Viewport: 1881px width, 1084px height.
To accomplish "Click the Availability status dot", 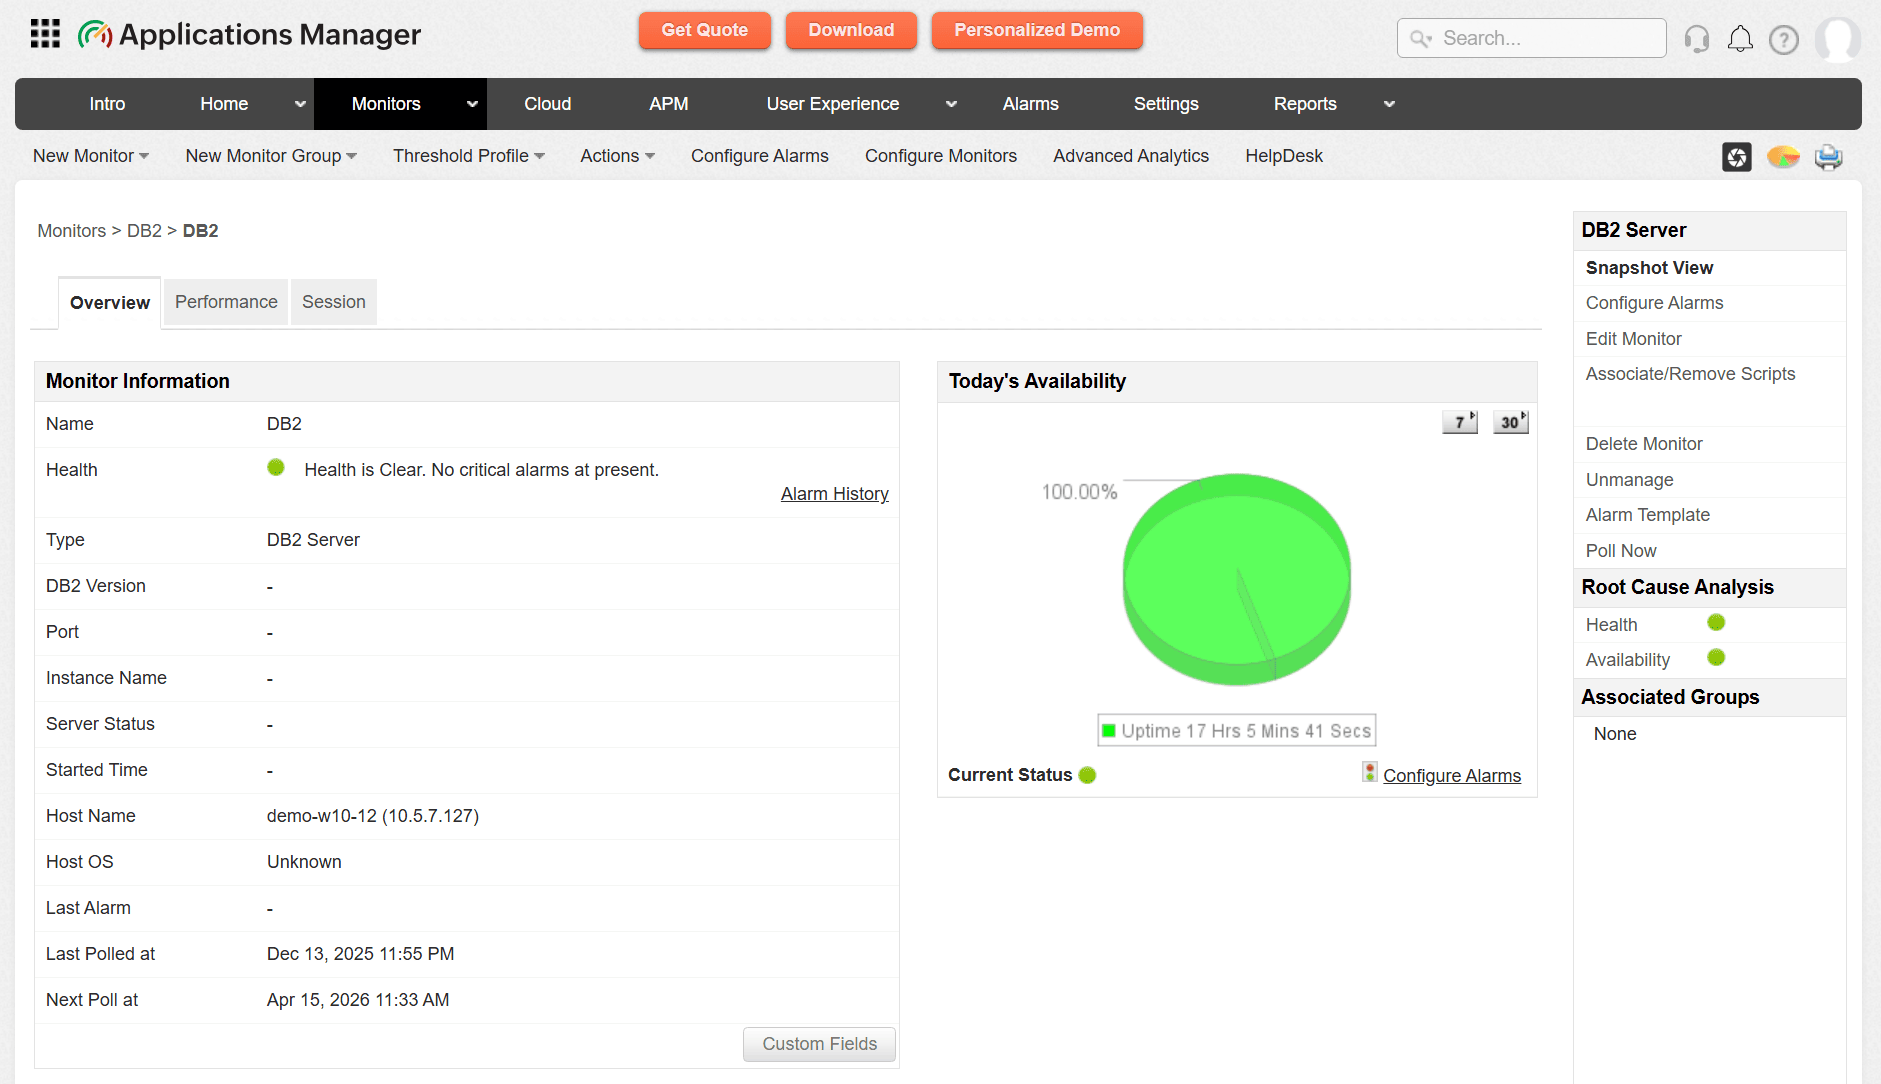I will click(x=1717, y=657).
